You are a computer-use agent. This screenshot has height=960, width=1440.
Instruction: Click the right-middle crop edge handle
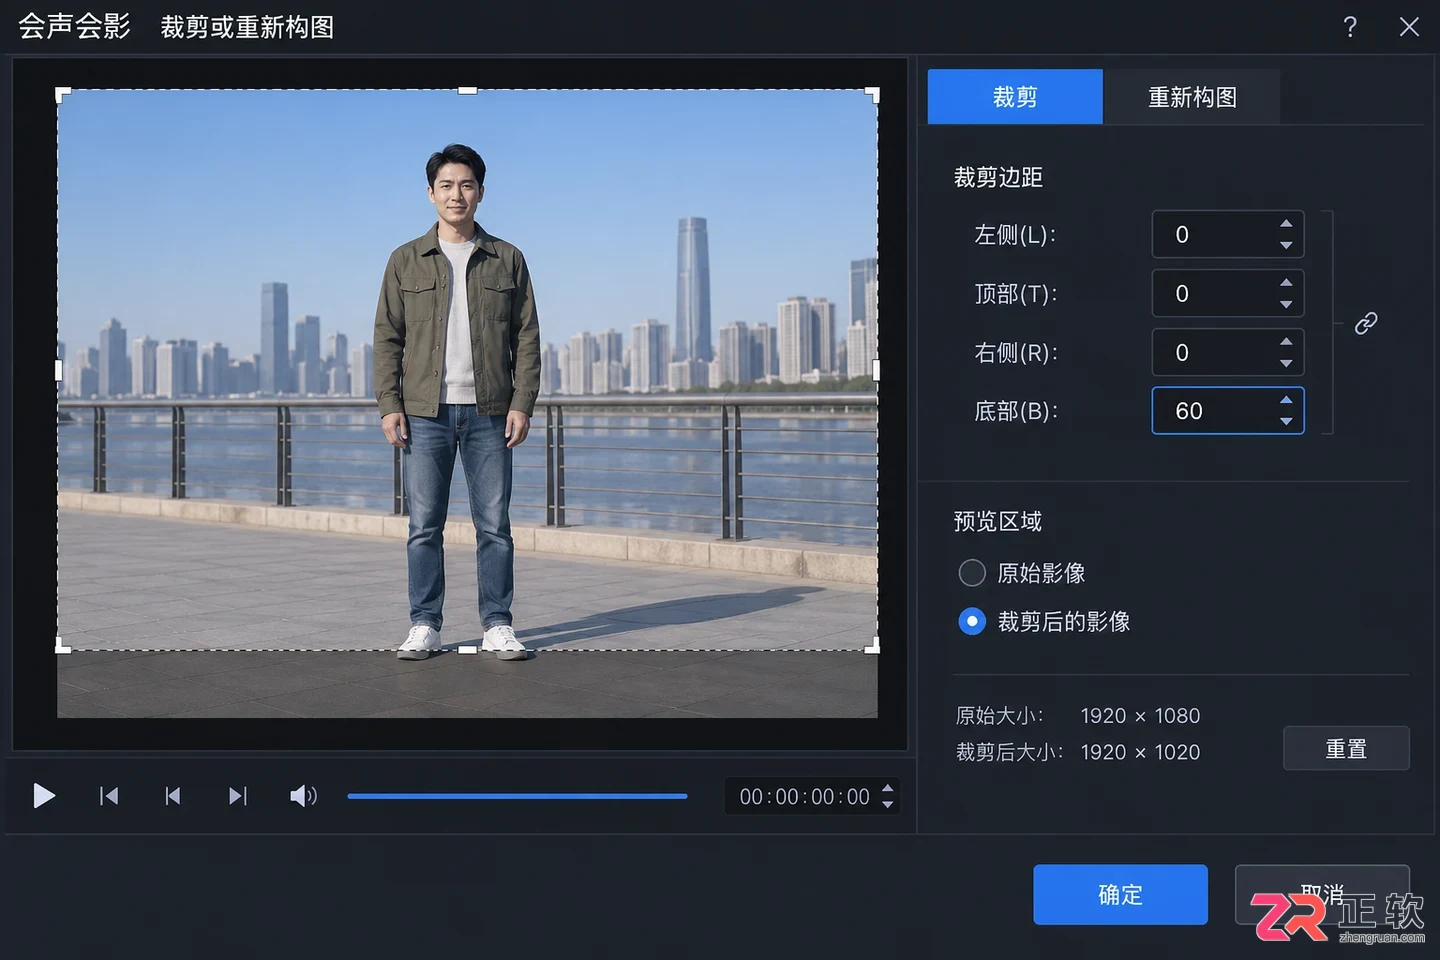[876, 370]
